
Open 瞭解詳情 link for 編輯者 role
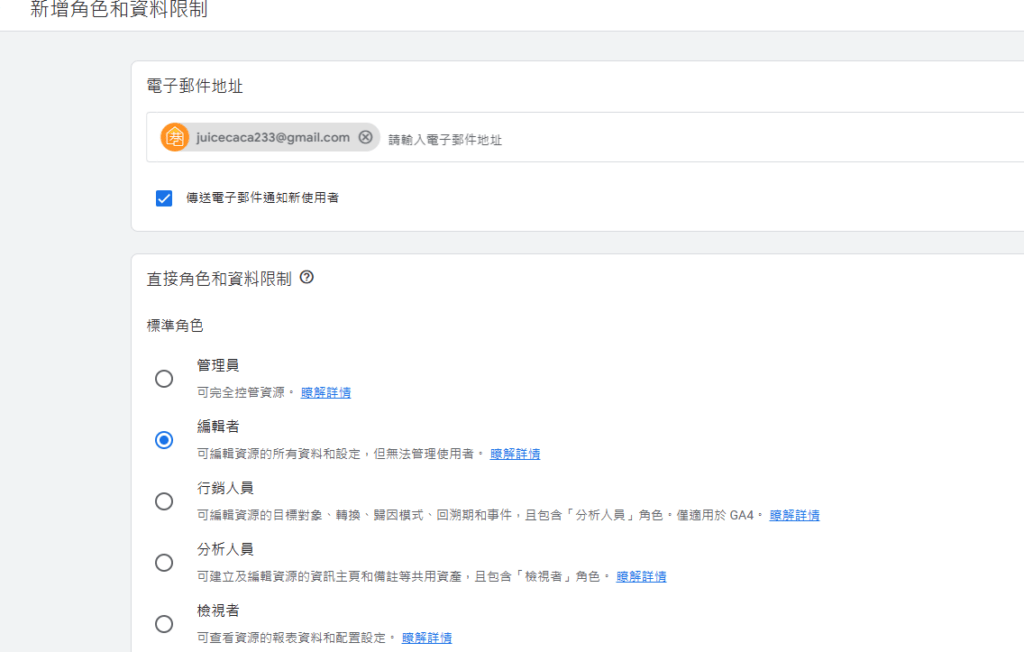(x=515, y=454)
